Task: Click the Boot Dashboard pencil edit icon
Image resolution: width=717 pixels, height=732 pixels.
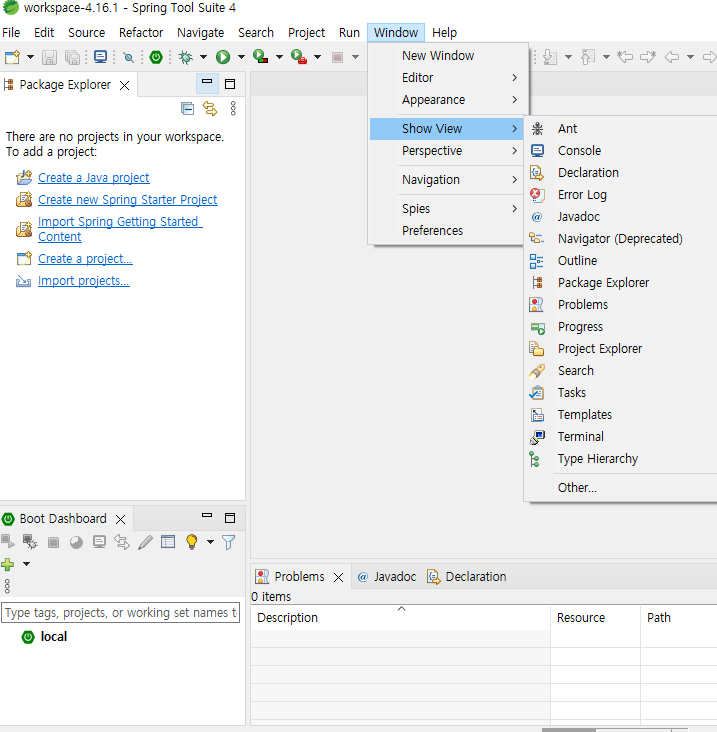Action: point(145,542)
